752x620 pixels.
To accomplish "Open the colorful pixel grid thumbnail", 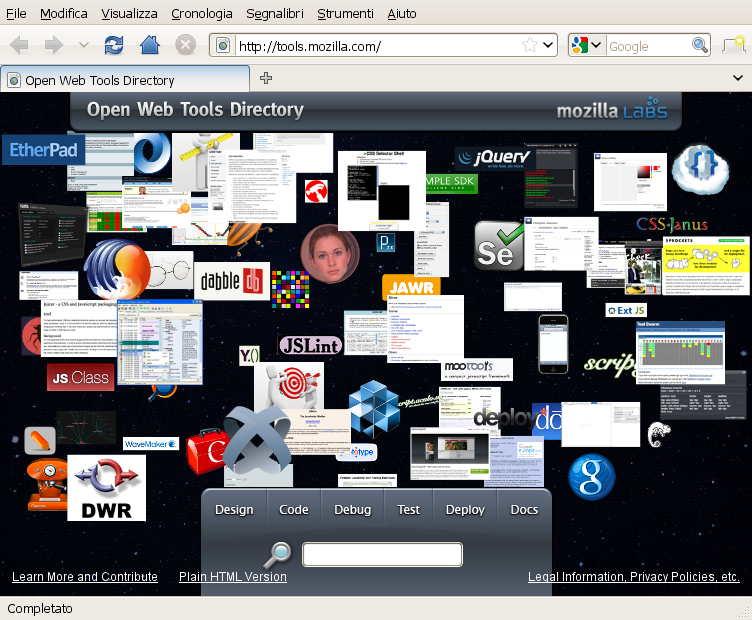I will coord(290,289).
